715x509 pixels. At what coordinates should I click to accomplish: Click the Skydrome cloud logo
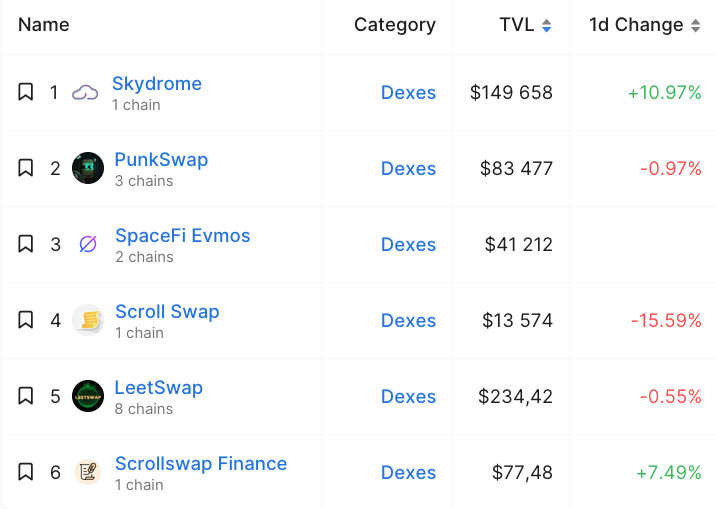pos(85,92)
